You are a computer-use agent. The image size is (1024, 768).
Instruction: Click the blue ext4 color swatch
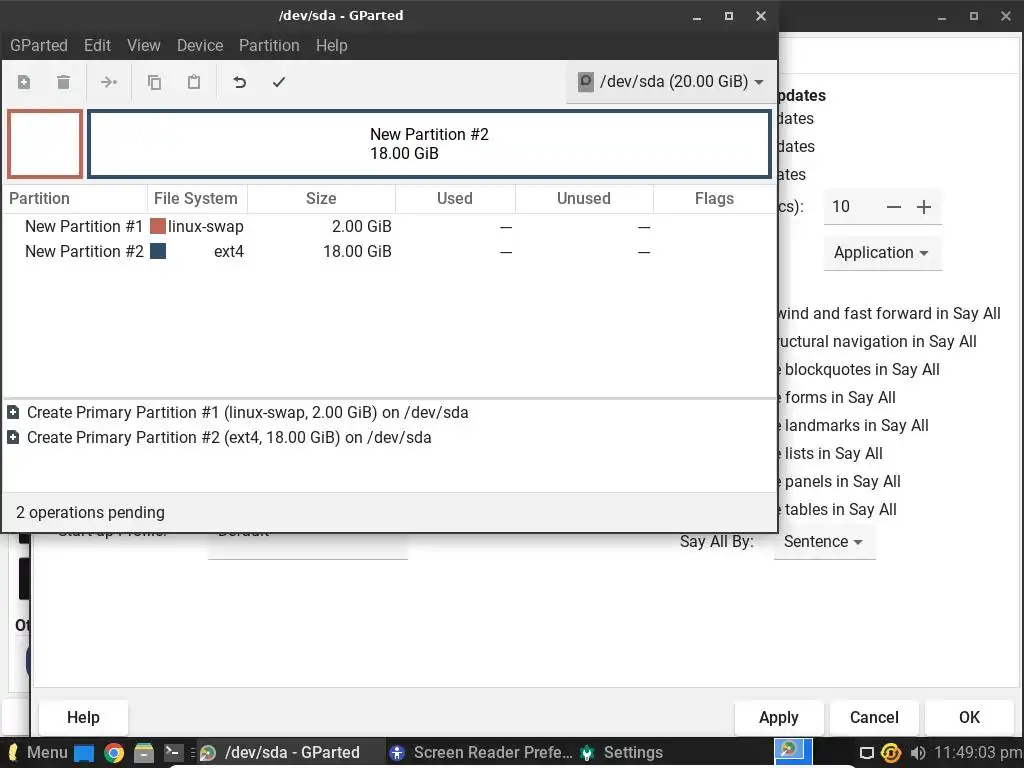pyautogui.click(x=158, y=251)
